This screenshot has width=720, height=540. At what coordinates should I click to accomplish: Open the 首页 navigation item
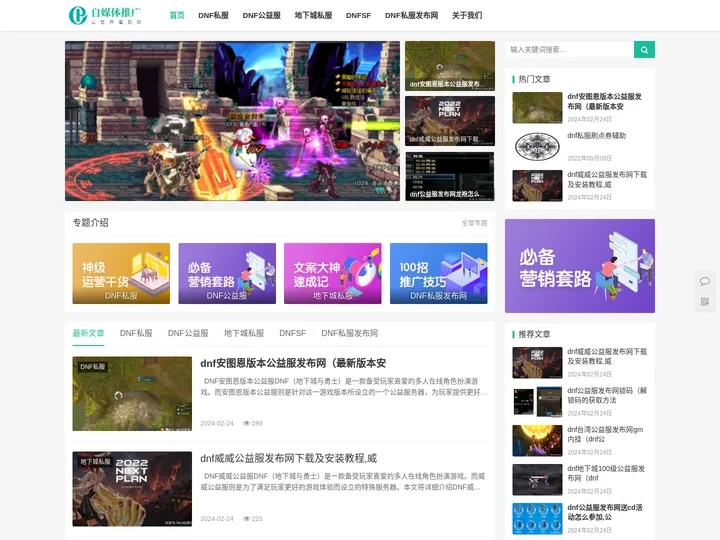pos(177,15)
